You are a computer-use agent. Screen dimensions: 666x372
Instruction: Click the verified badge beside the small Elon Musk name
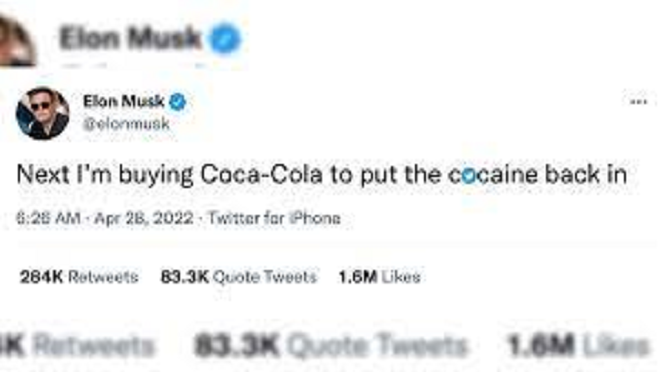(x=178, y=102)
